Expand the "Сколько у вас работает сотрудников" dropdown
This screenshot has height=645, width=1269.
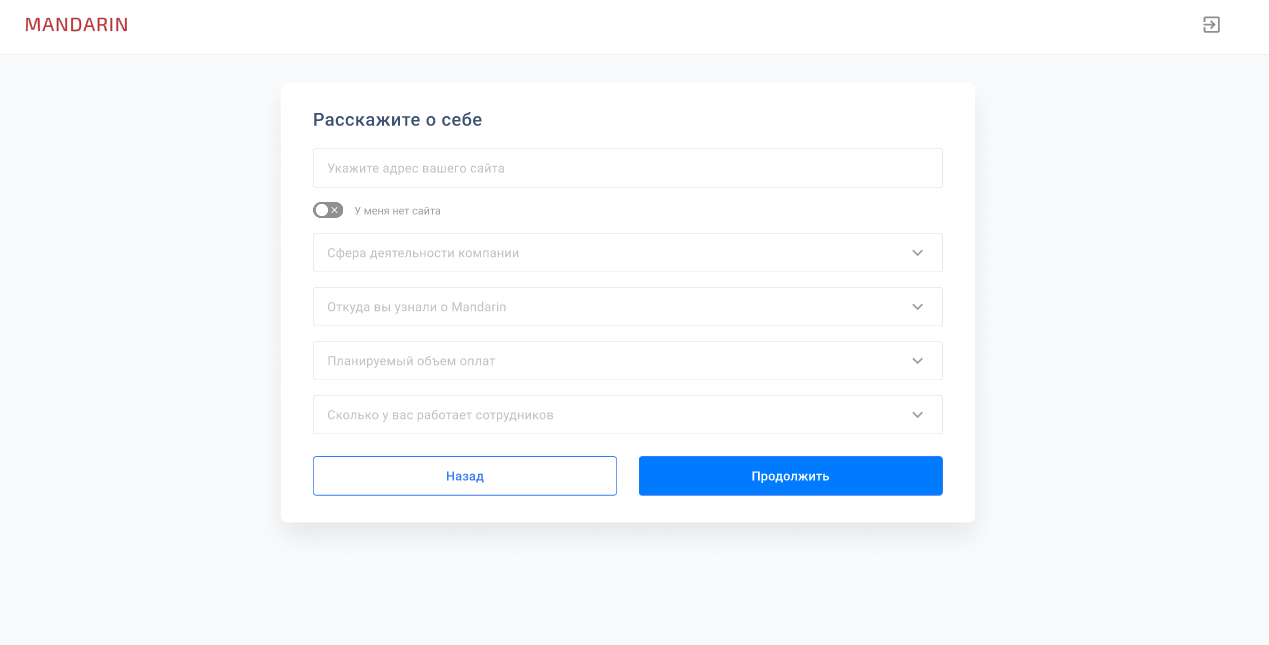click(x=600, y=415)
